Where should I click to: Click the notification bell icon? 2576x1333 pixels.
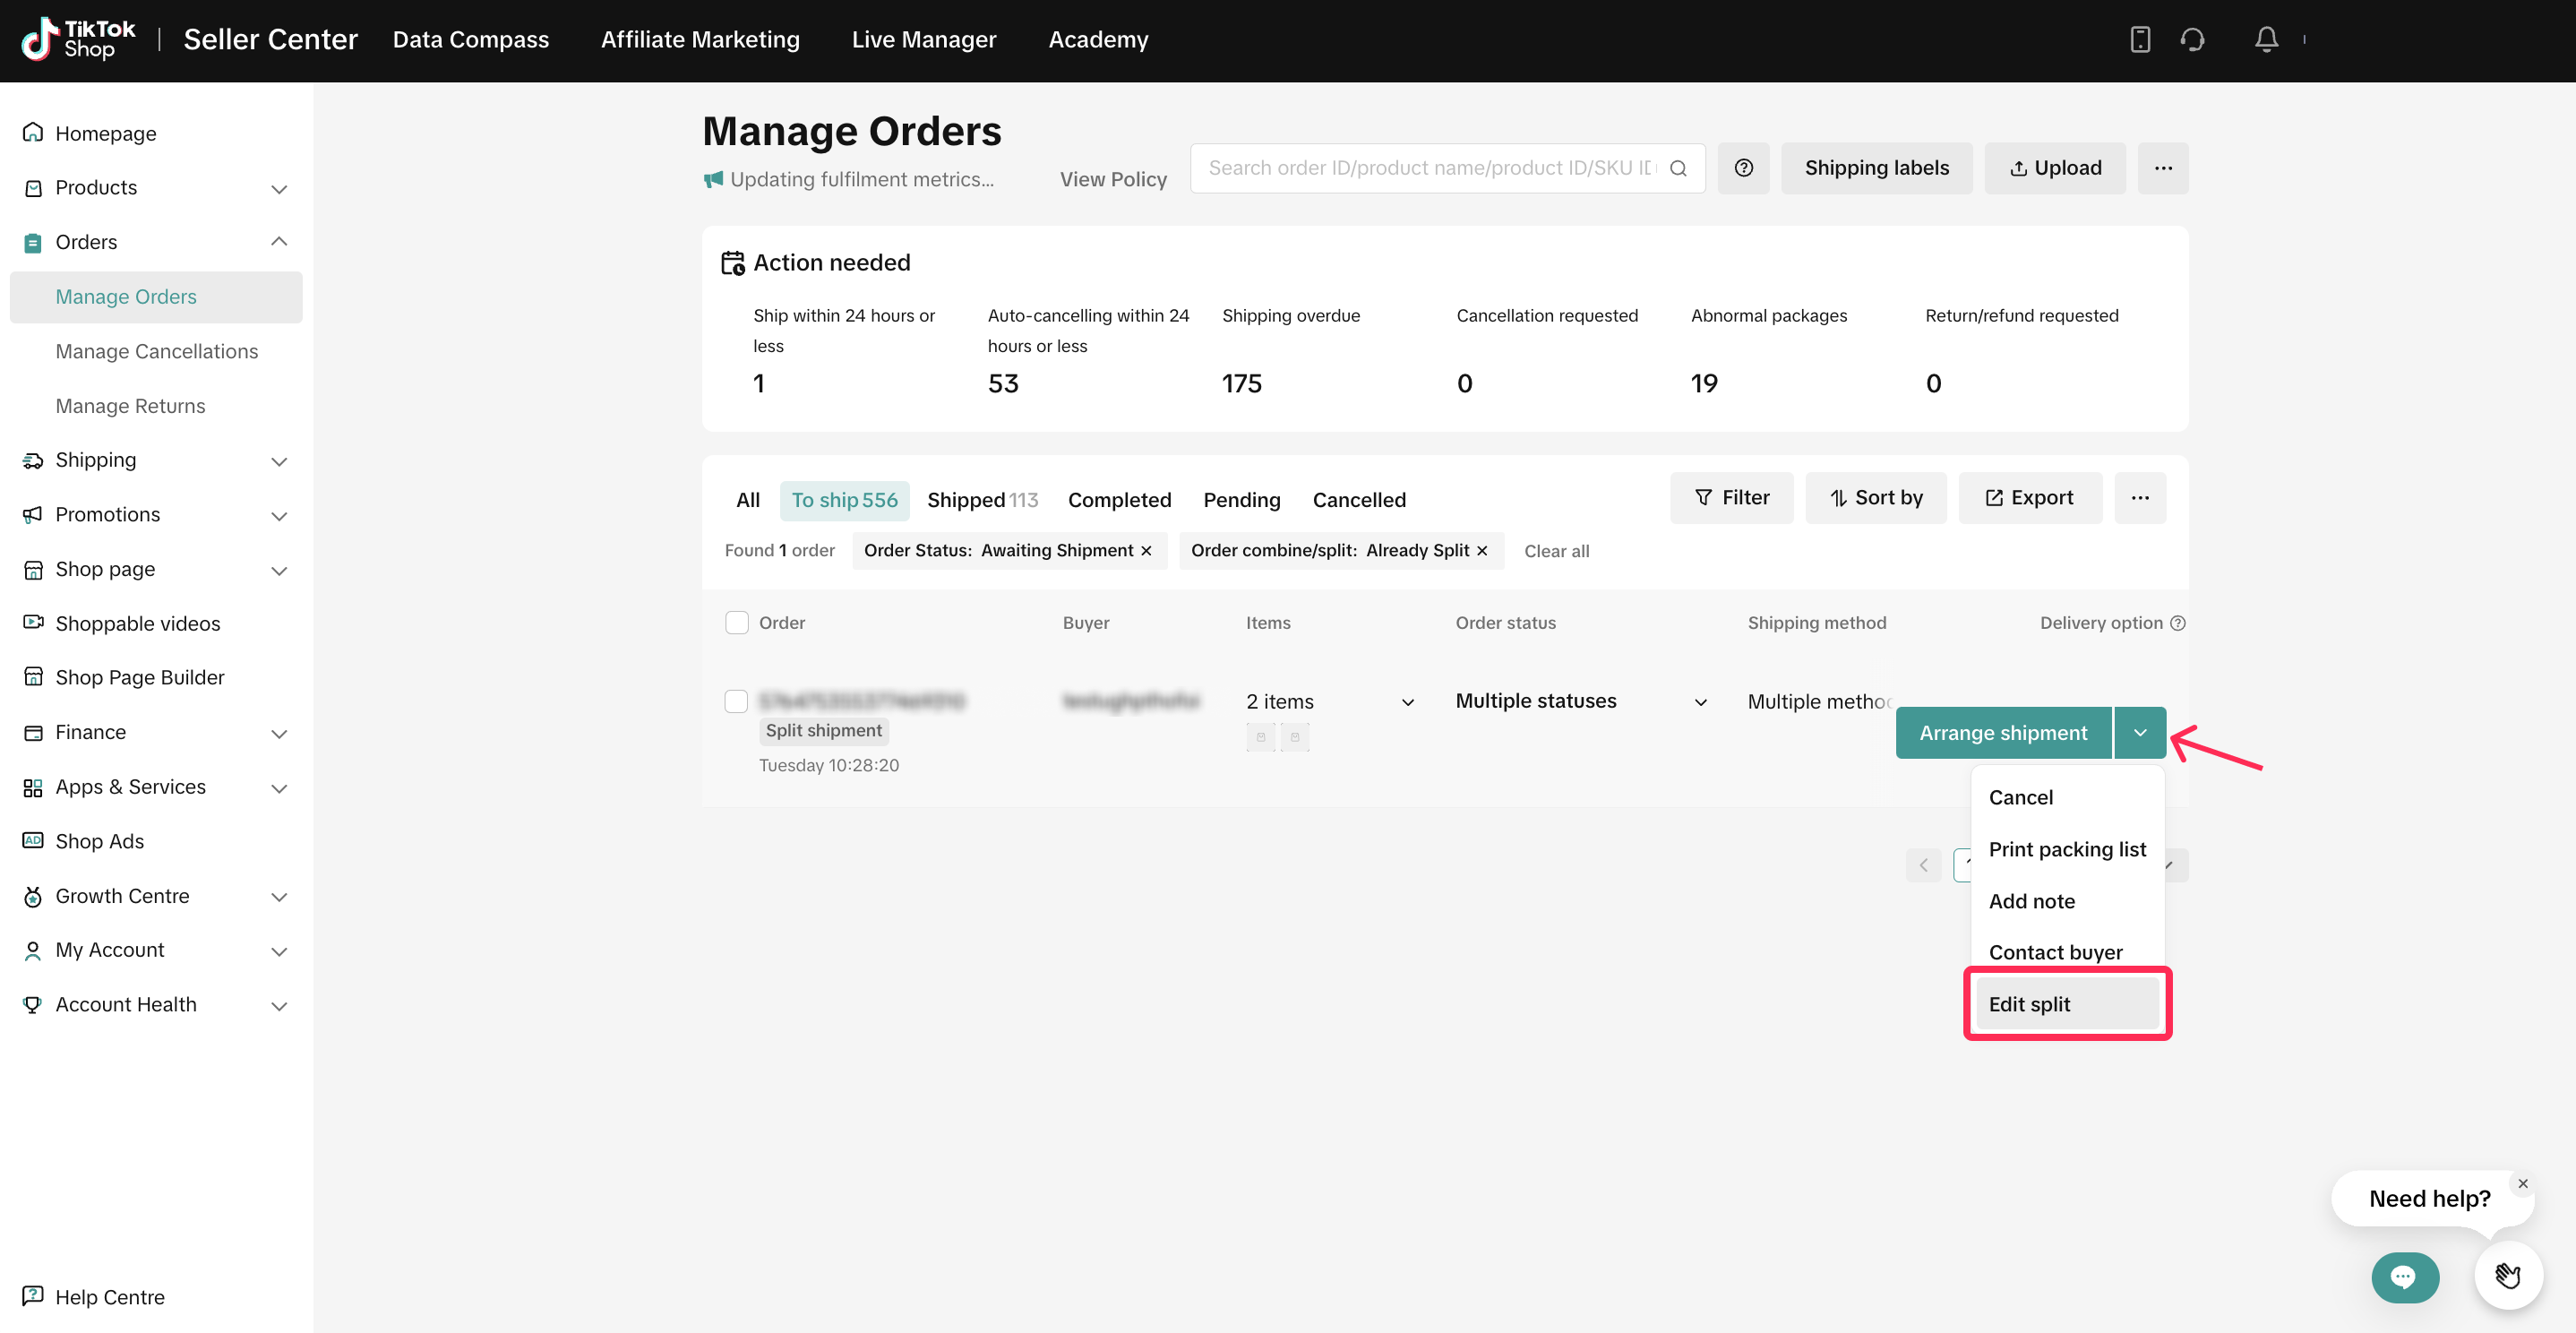[x=2266, y=39]
